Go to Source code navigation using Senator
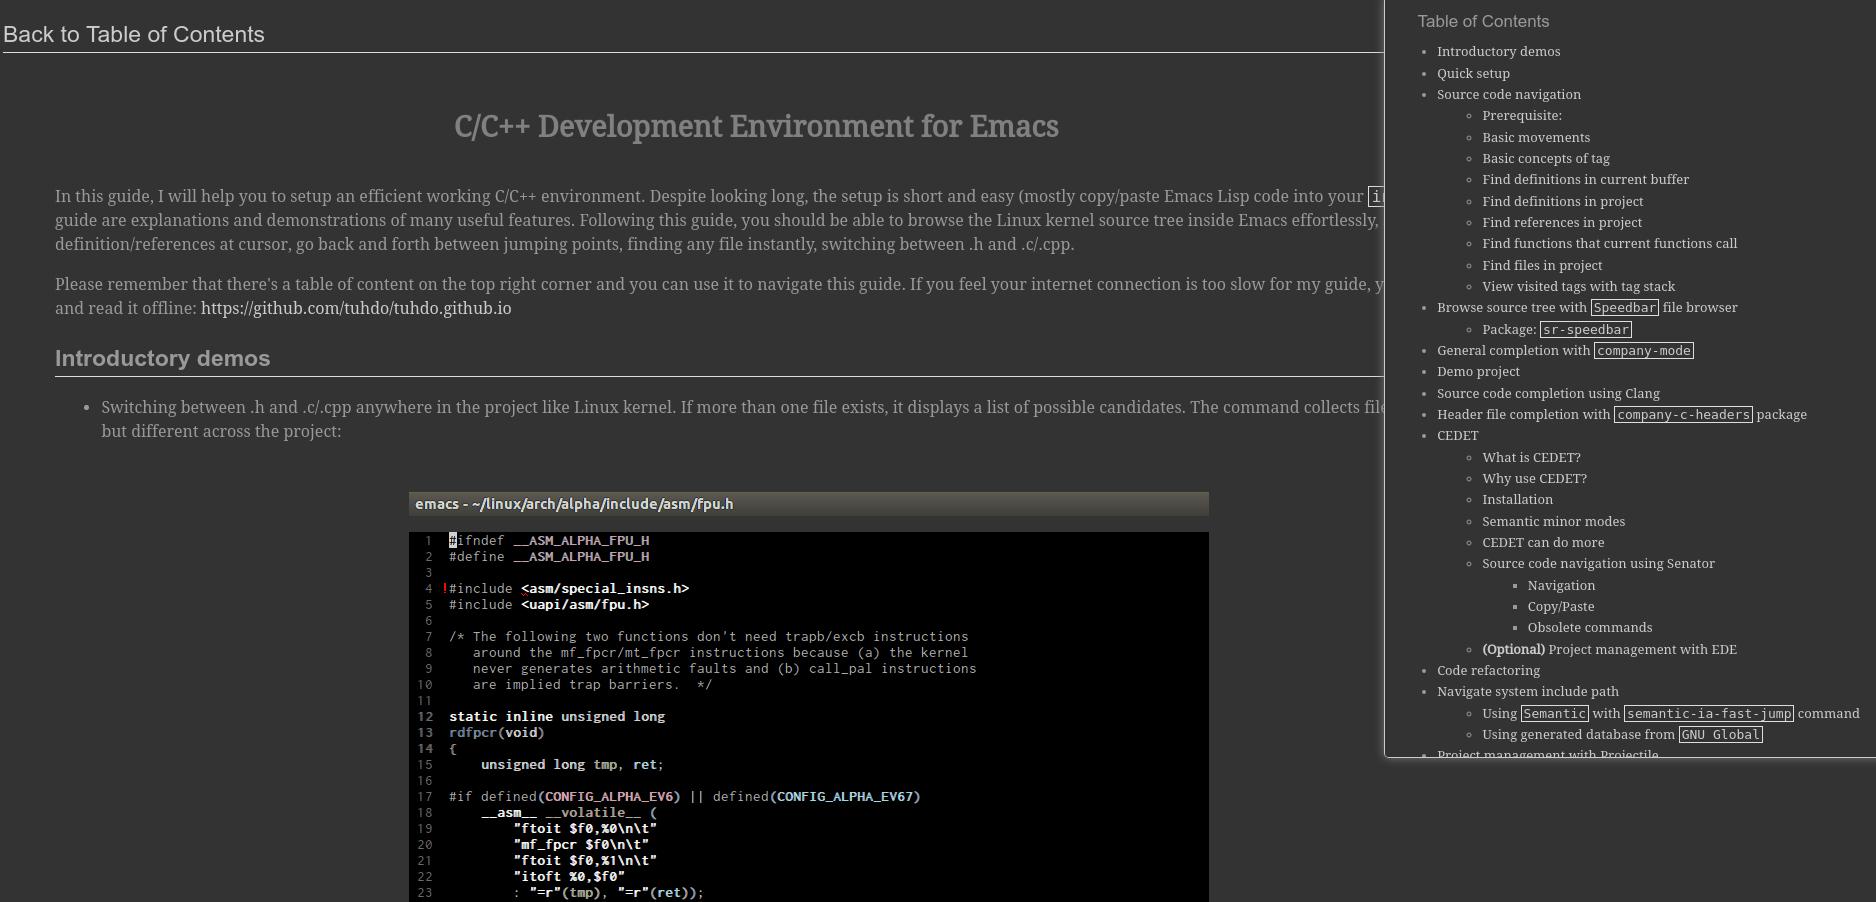 (1598, 564)
